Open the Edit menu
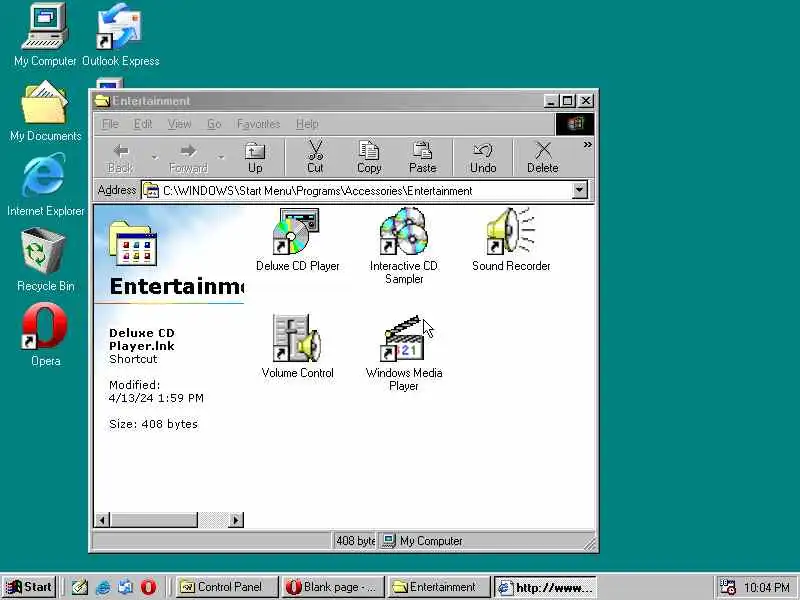The image size is (800, 600). [143, 124]
